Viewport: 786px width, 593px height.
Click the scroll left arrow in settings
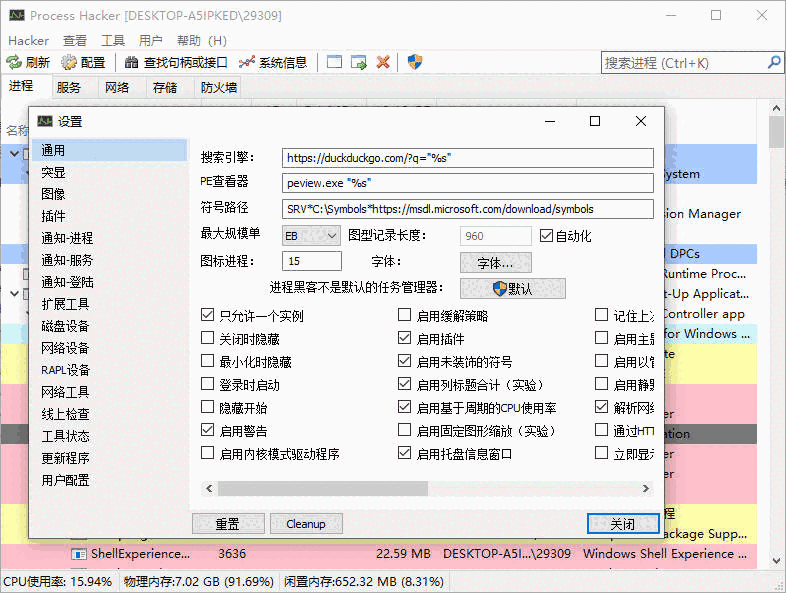click(x=210, y=488)
